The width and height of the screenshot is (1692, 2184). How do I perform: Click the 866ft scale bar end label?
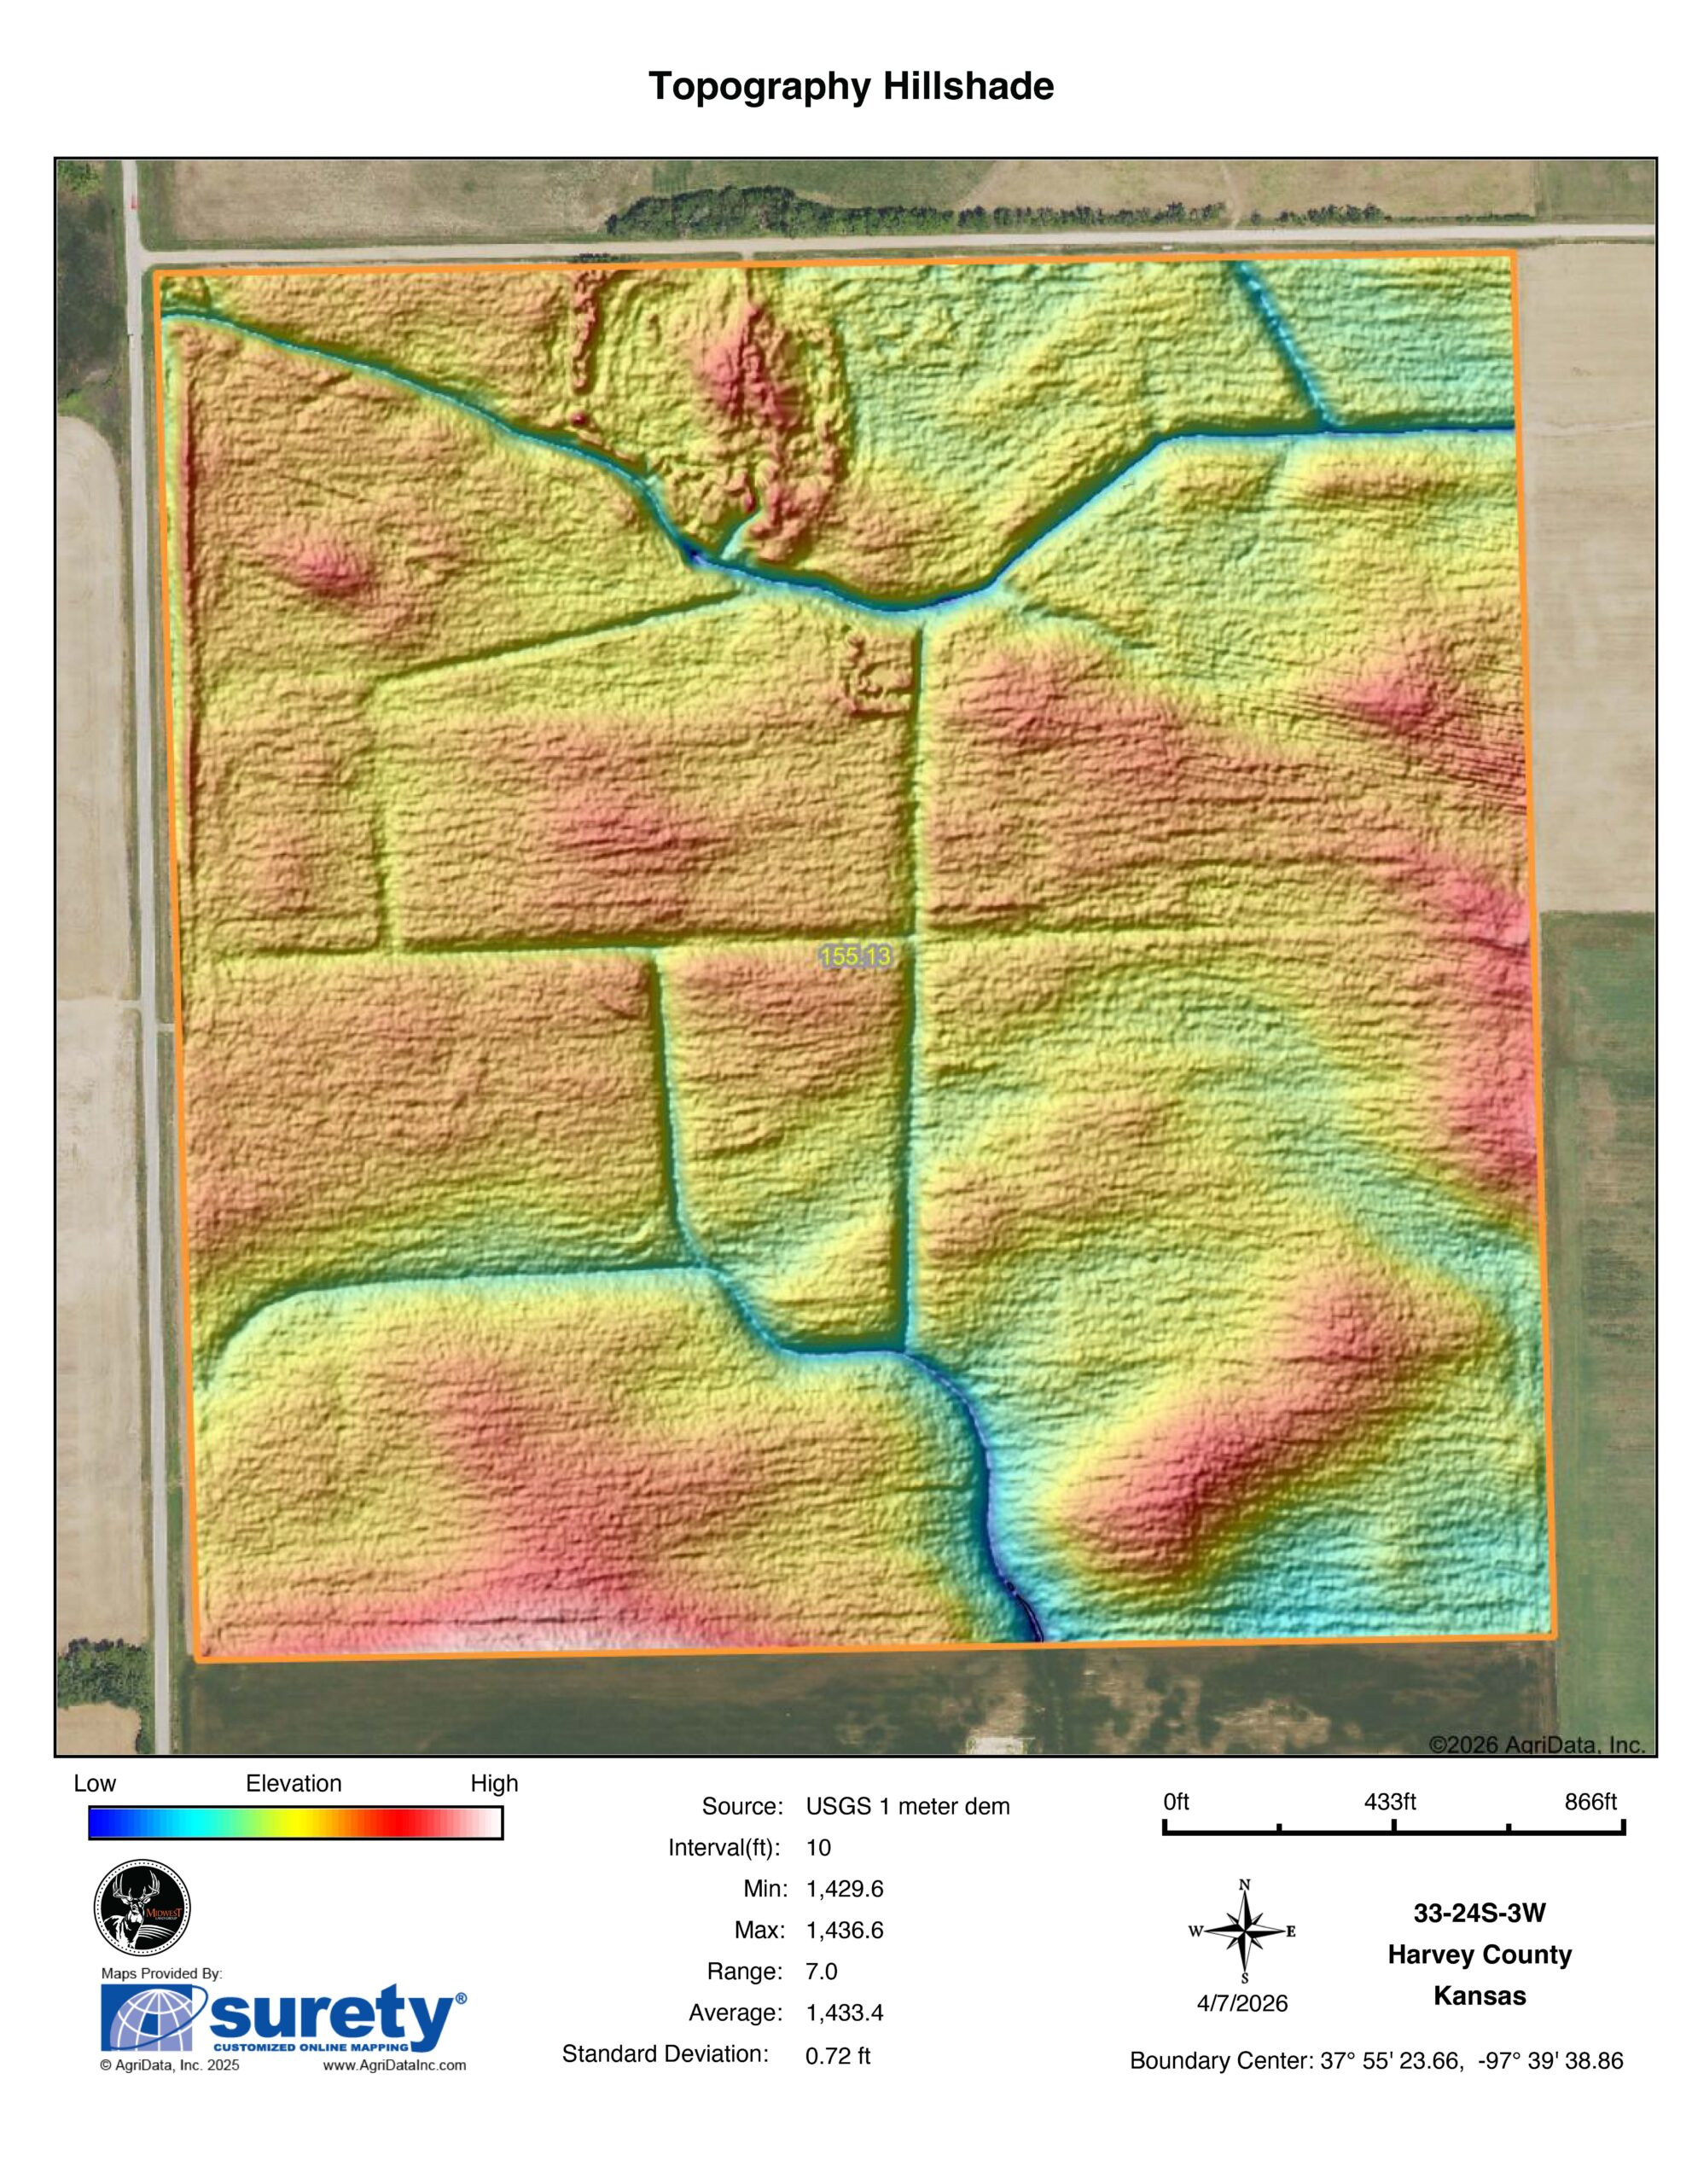coord(1590,1802)
